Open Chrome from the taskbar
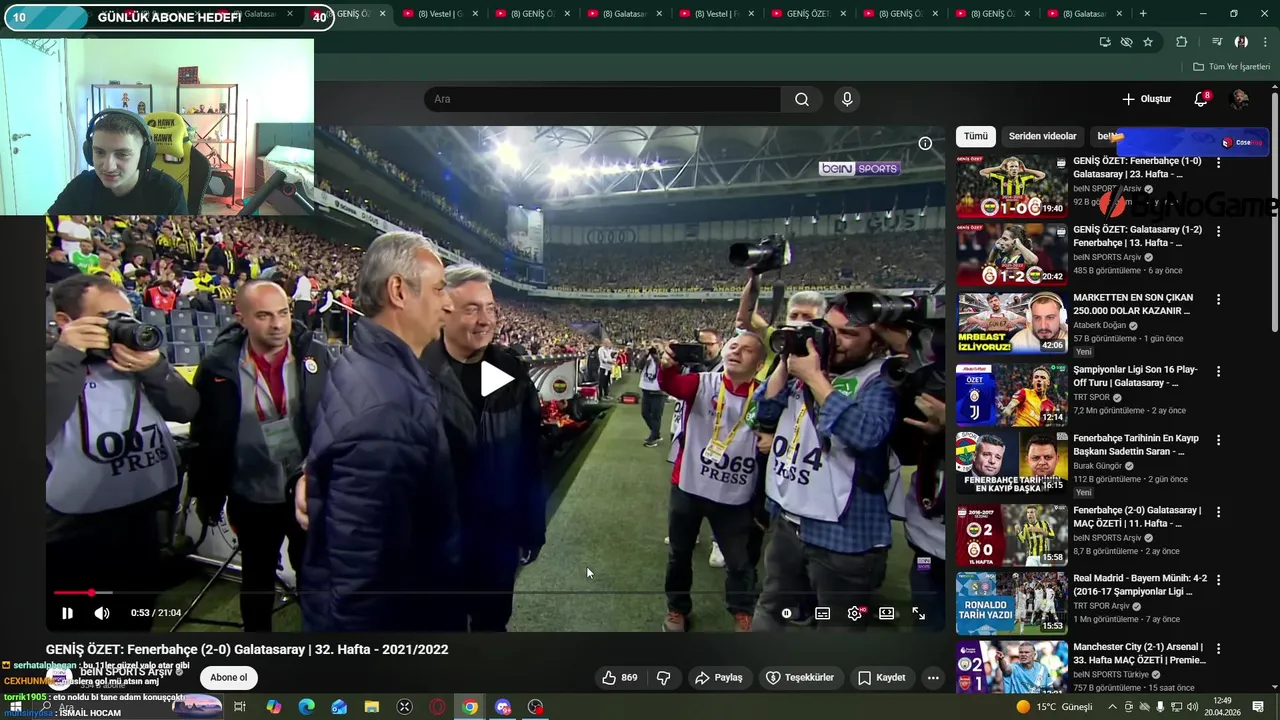 coord(470,707)
